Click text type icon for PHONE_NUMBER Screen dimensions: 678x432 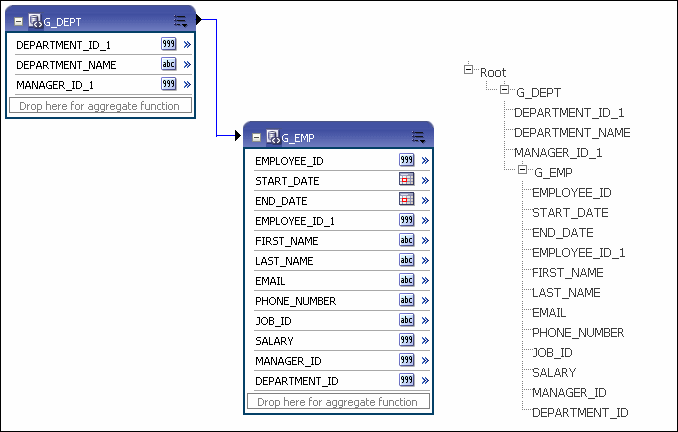406,301
